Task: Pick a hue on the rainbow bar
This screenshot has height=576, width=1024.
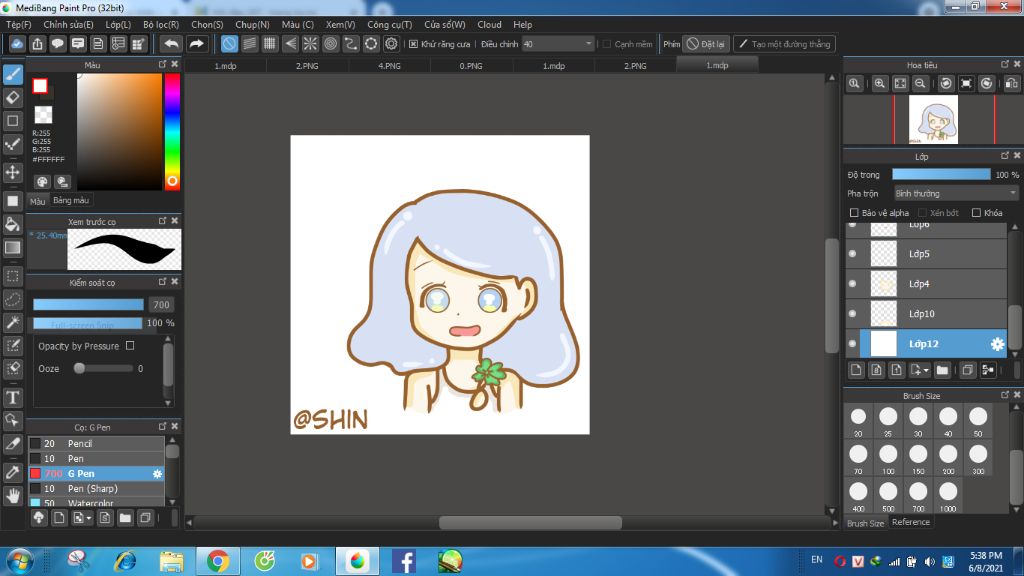Action: (x=172, y=131)
